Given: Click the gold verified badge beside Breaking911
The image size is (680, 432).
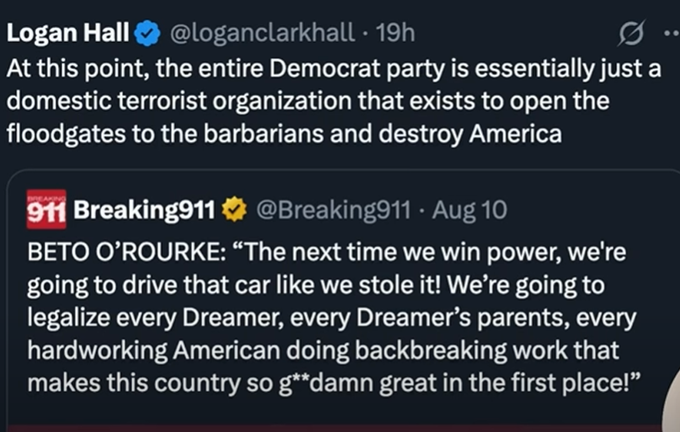Looking at the screenshot, I should pyautogui.click(x=237, y=209).
